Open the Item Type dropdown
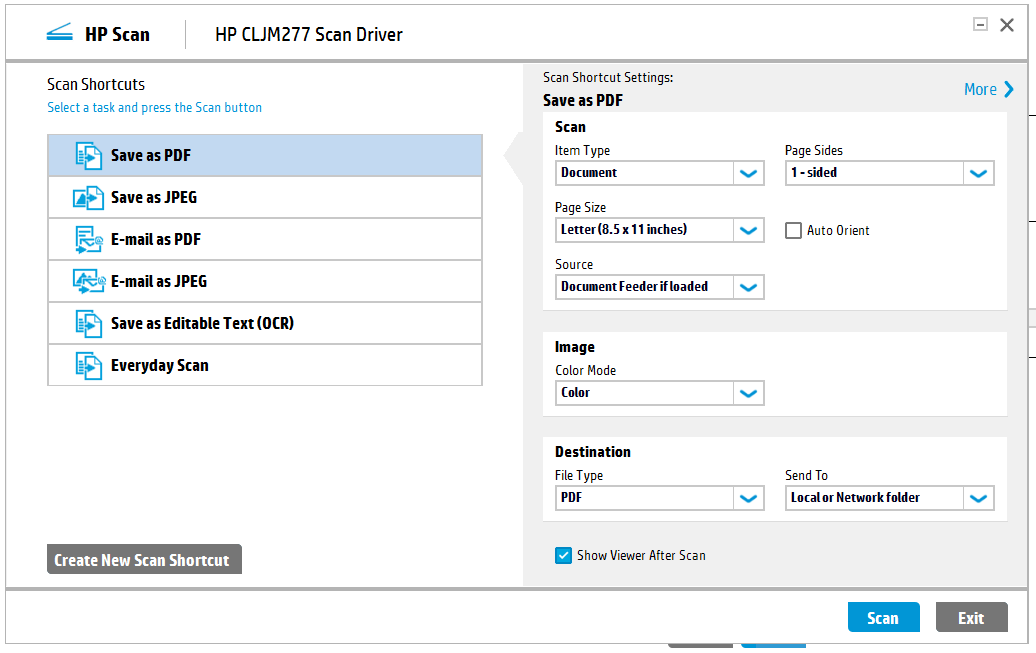This screenshot has height=653, width=1036. coord(748,173)
